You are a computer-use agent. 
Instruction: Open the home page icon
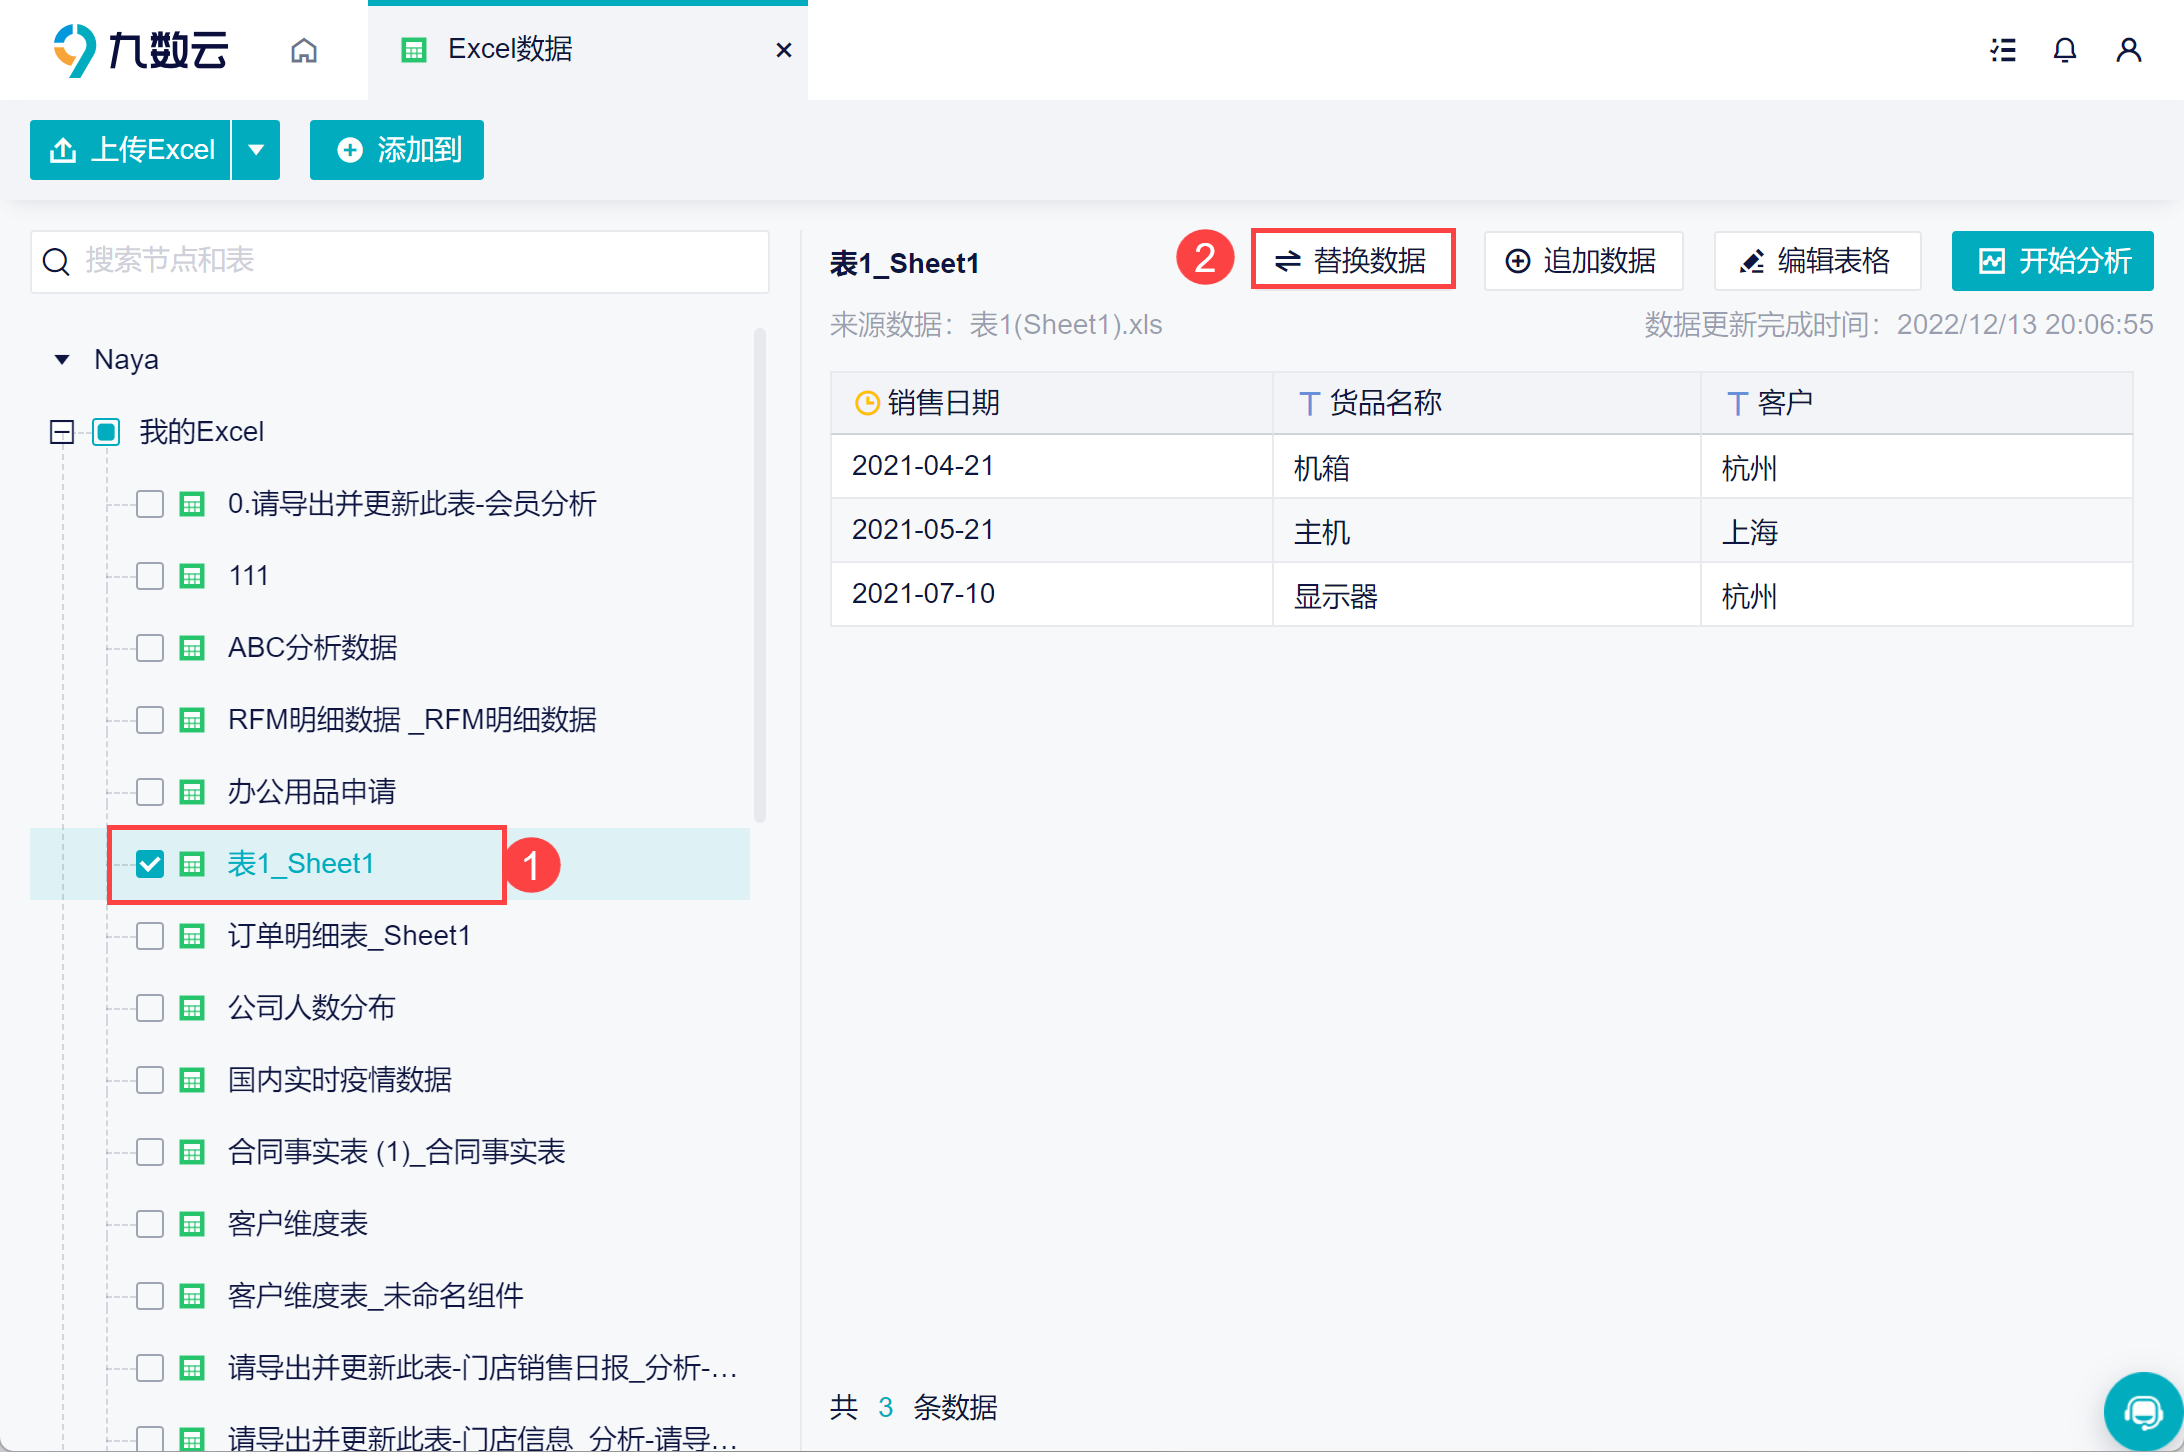coord(304,50)
